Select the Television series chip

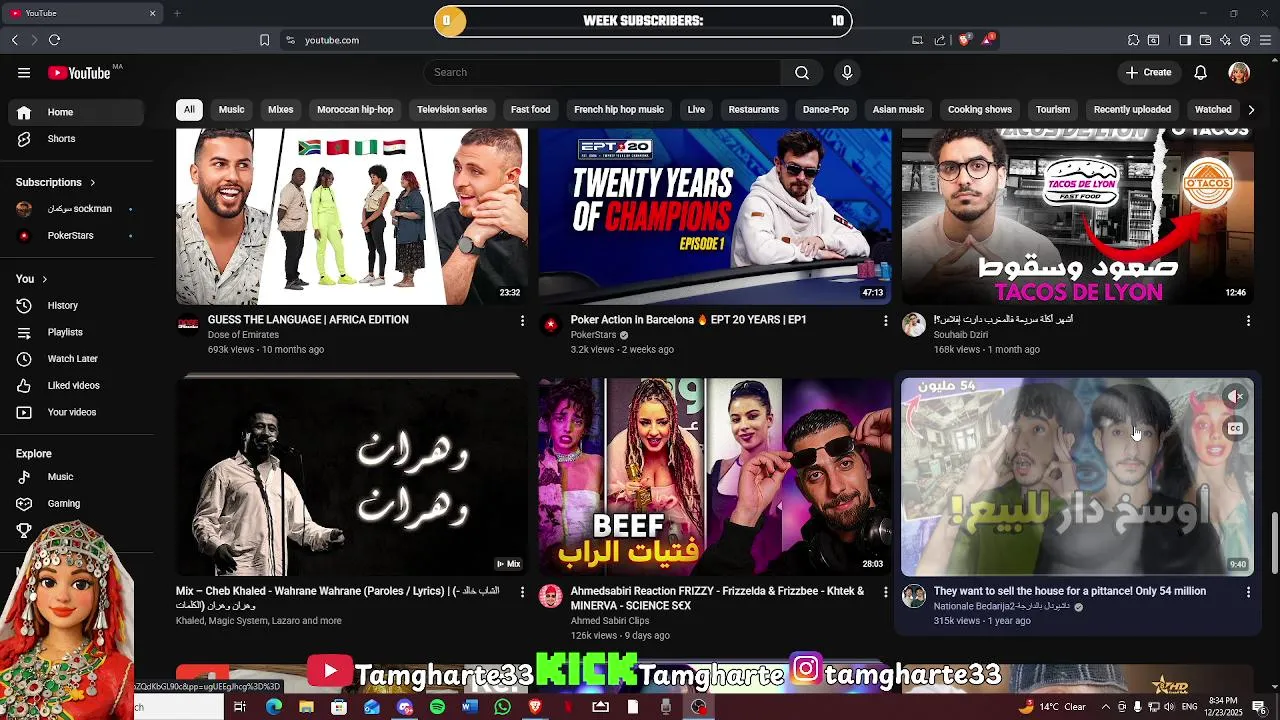[452, 109]
